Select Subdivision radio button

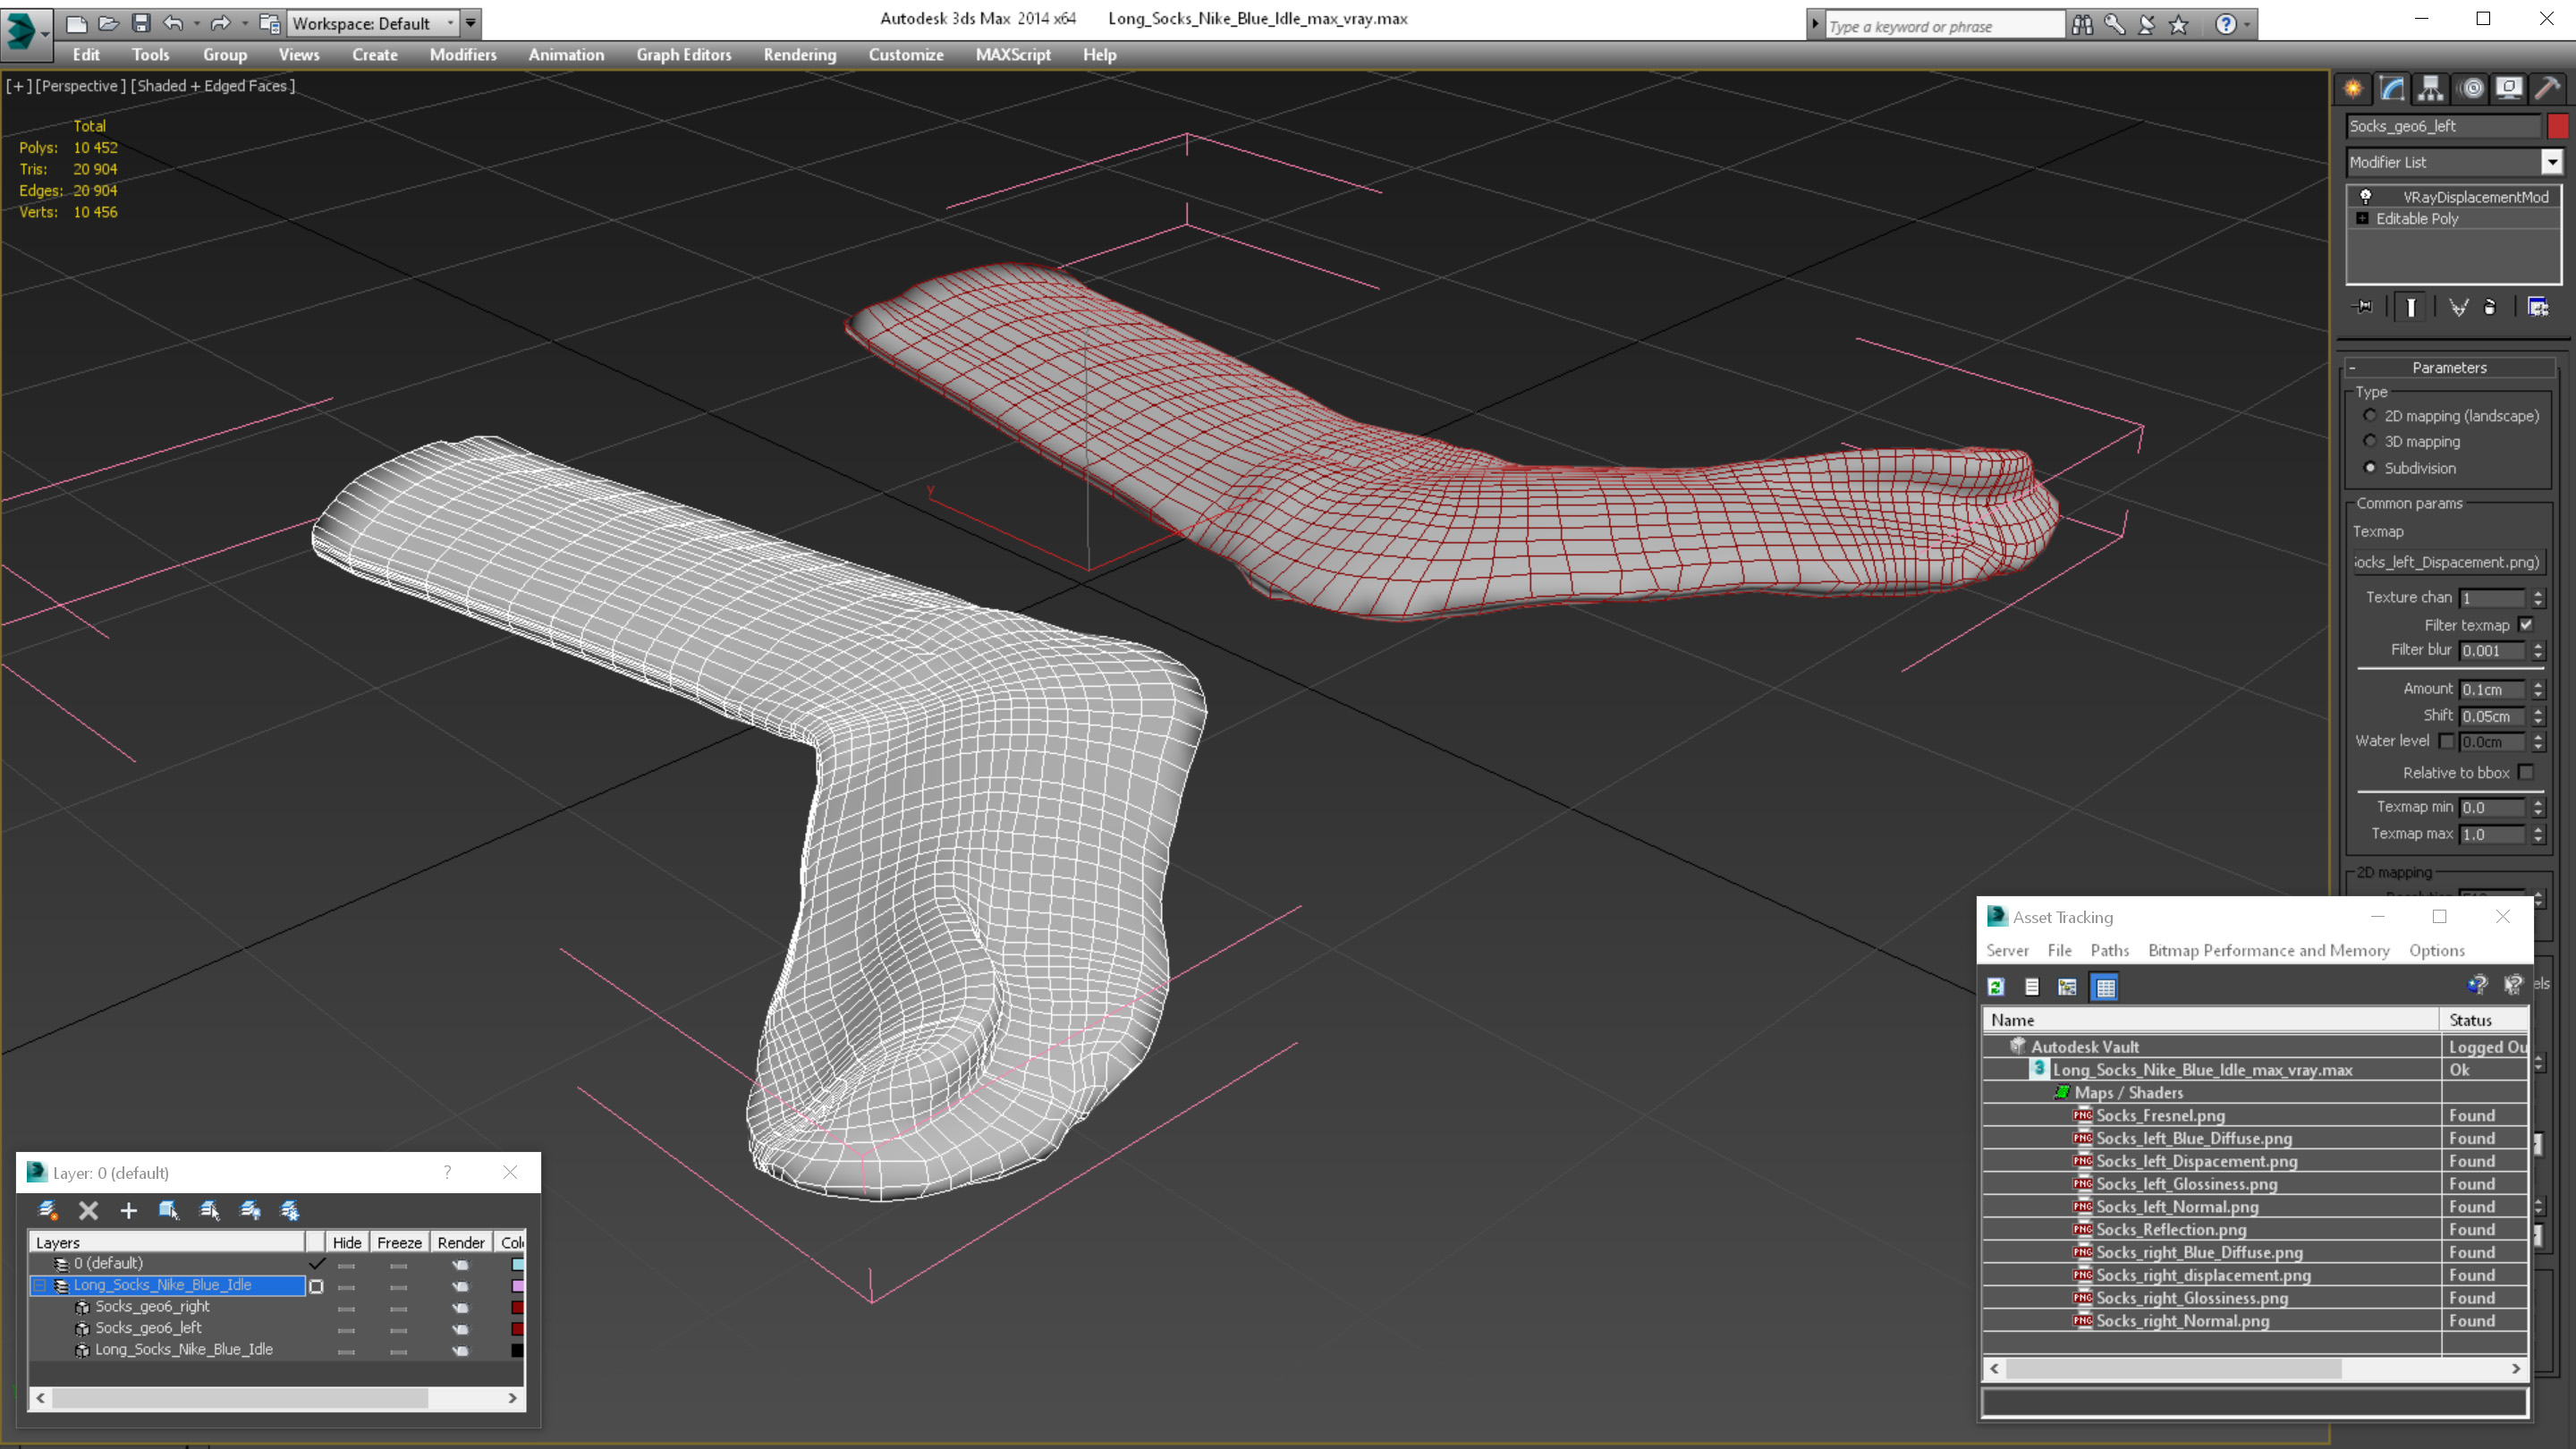(2370, 467)
